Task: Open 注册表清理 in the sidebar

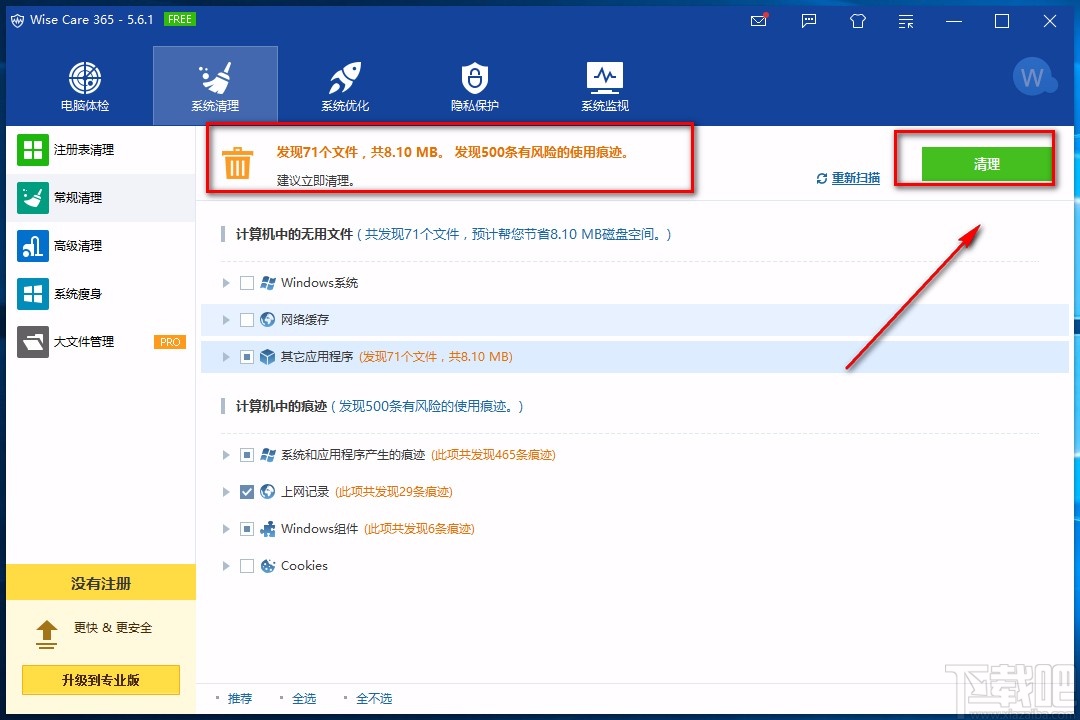Action: coord(101,150)
